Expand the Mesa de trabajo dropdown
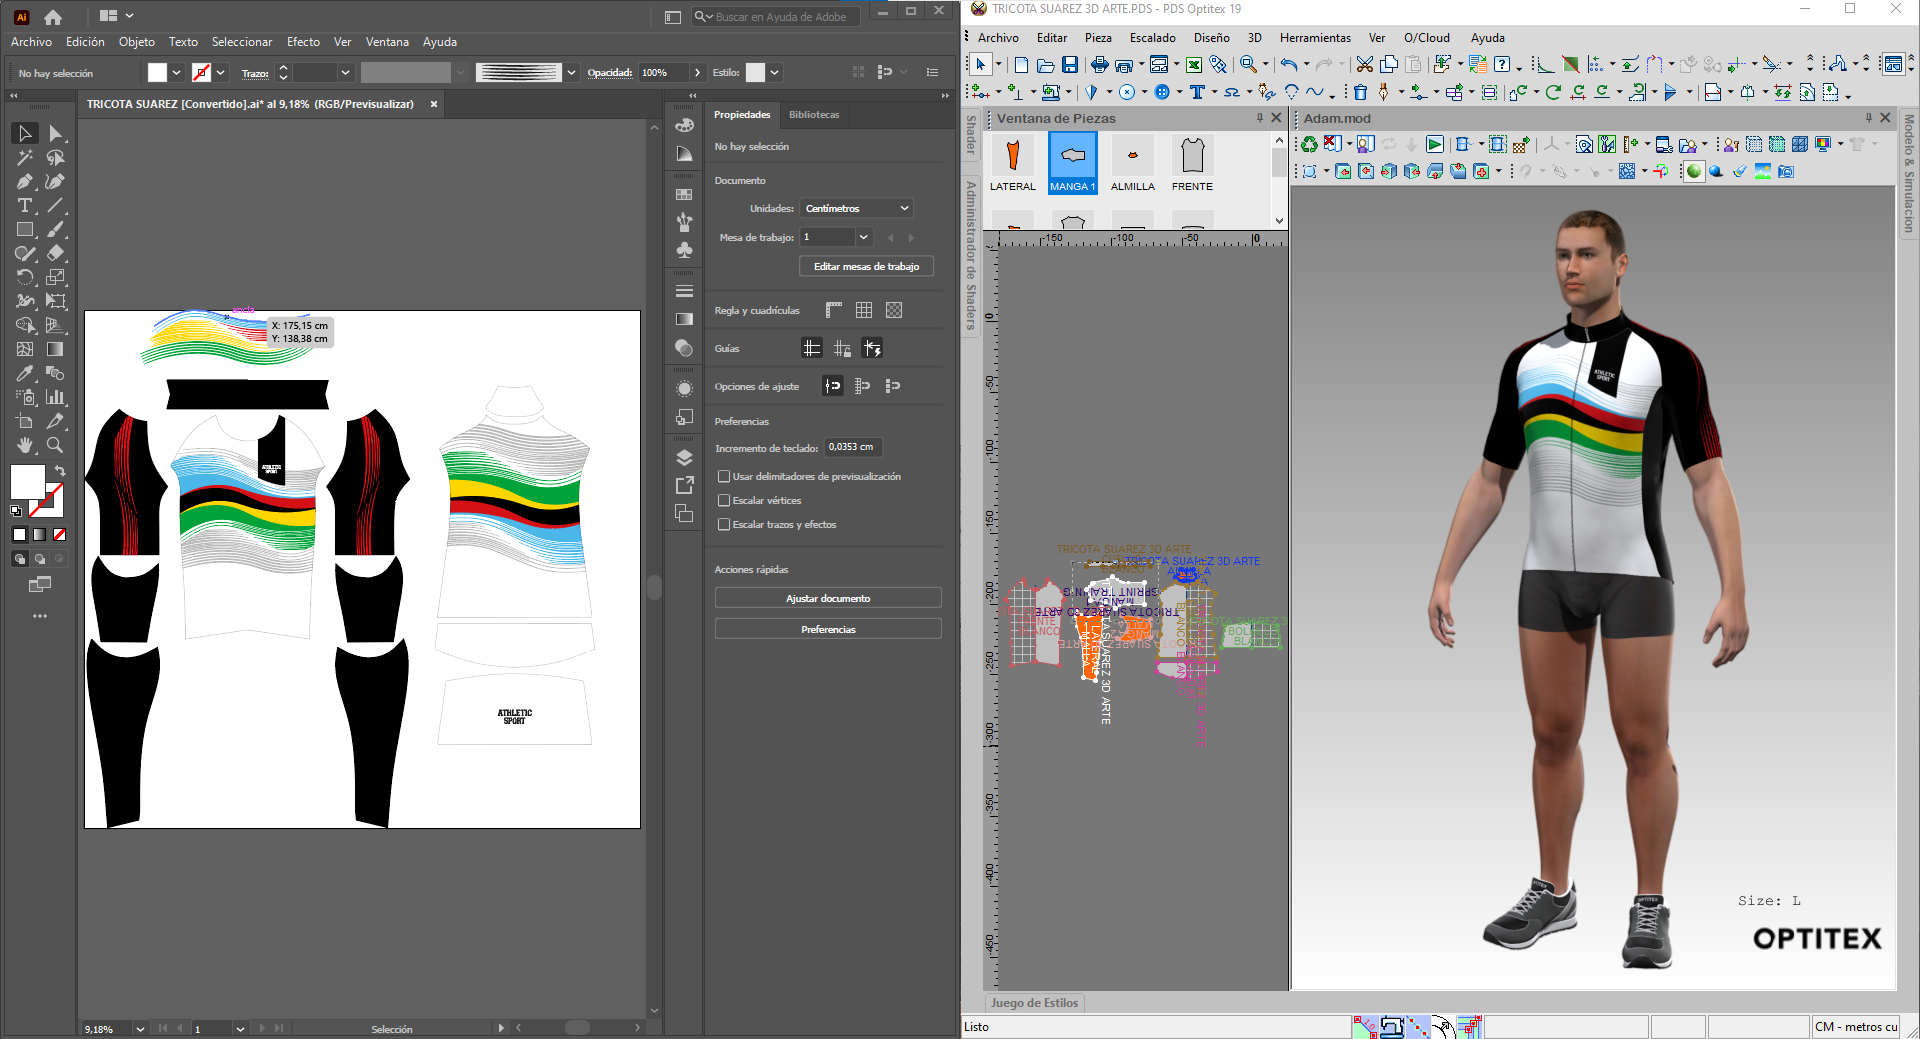The height and width of the screenshot is (1039, 1920). point(863,237)
